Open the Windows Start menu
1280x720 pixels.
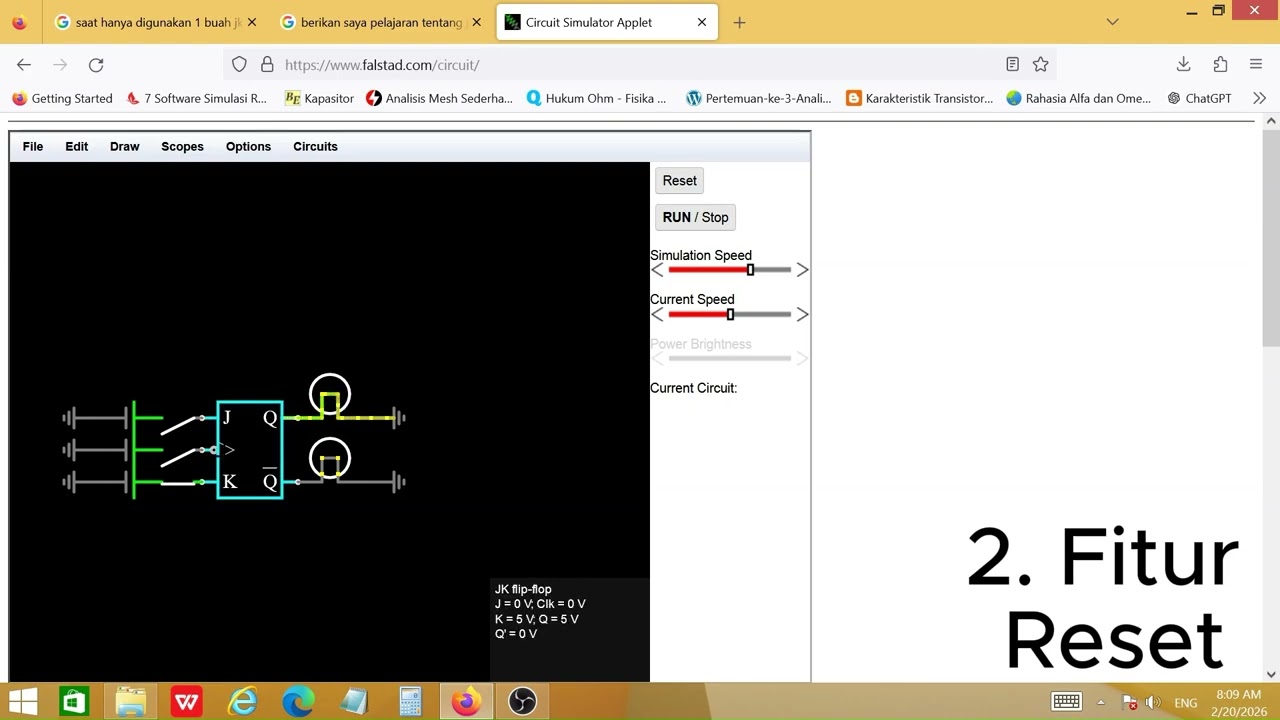click(23, 702)
